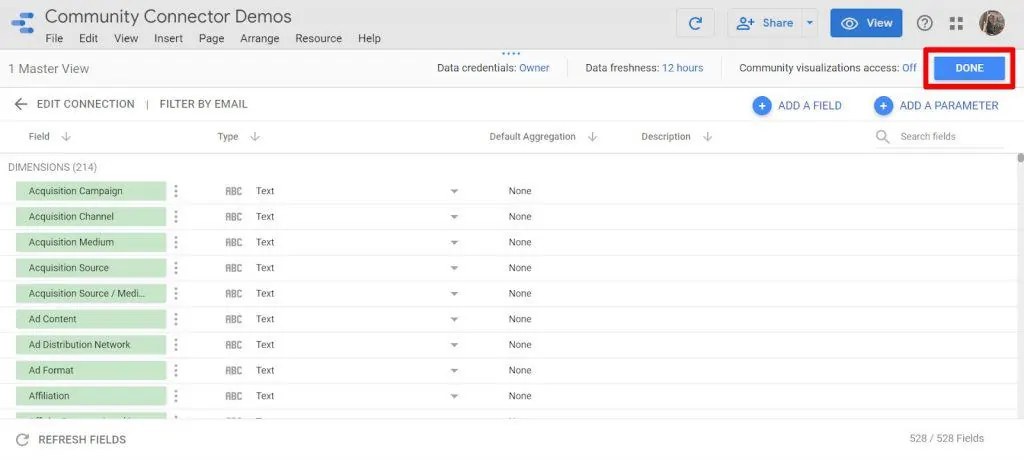The width and height of the screenshot is (1024, 459).
Task: Click the plus icon for Add a Field
Action: pyautogui.click(x=761, y=106)
